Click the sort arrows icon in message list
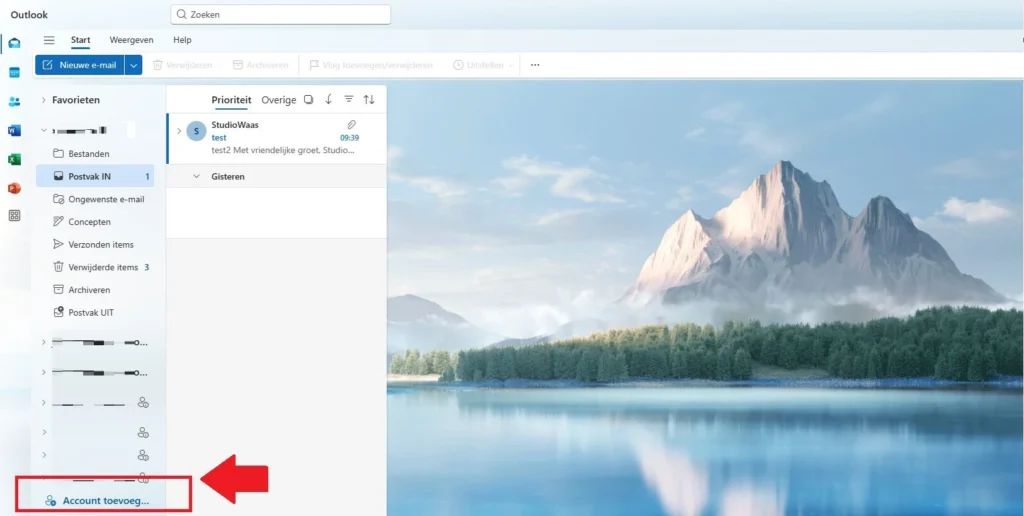Viewport: 1024px width, 516px height. [x=369, y=100]
